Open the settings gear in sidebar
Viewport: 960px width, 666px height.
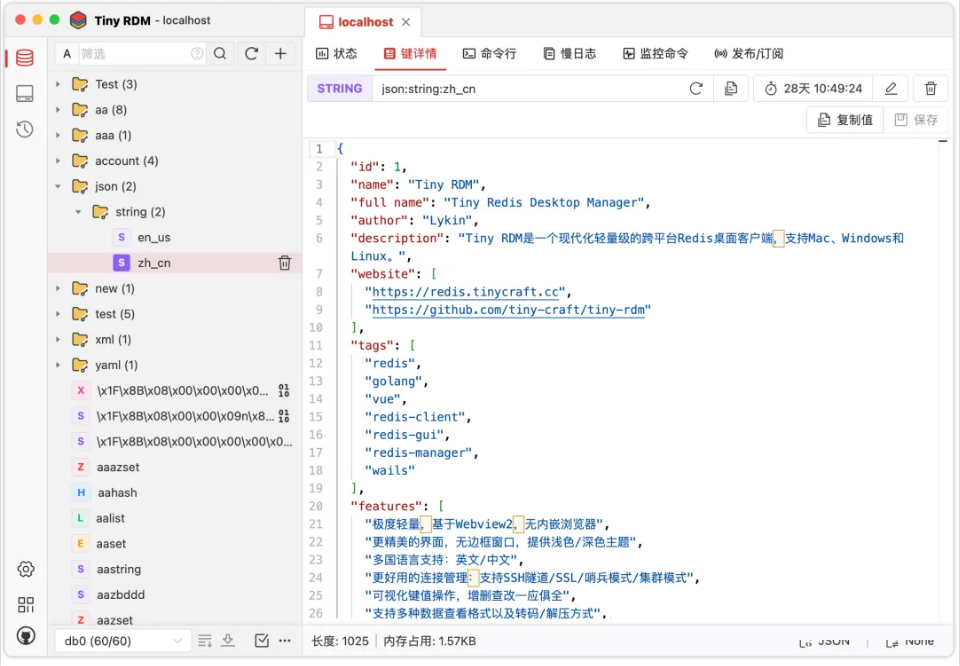click(26, 569)
